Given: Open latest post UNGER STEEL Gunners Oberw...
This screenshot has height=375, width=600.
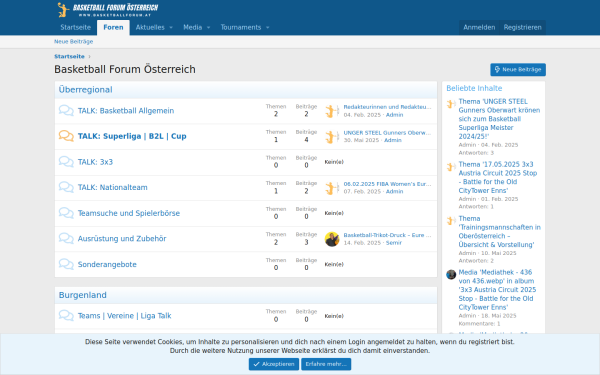Looking at the screenshot, I should pos(387,133).
